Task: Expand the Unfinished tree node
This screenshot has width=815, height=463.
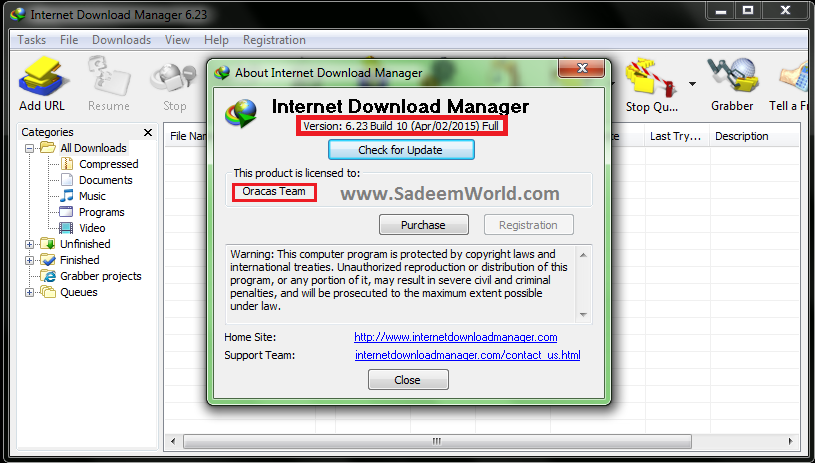Action: pos(30,244)
